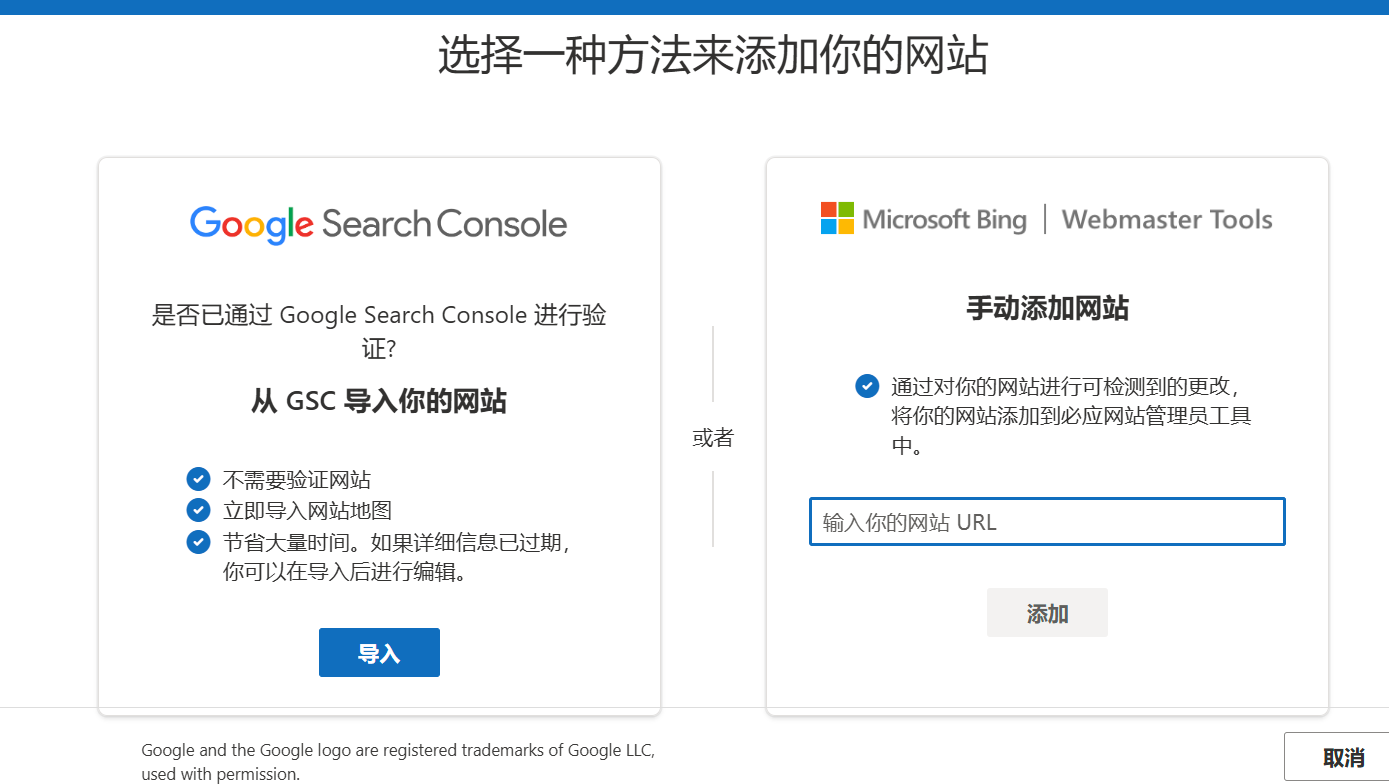
Task: Click the text 将你的网站添加到必应网站管理员工具
Action: [x=1070, y=416]
